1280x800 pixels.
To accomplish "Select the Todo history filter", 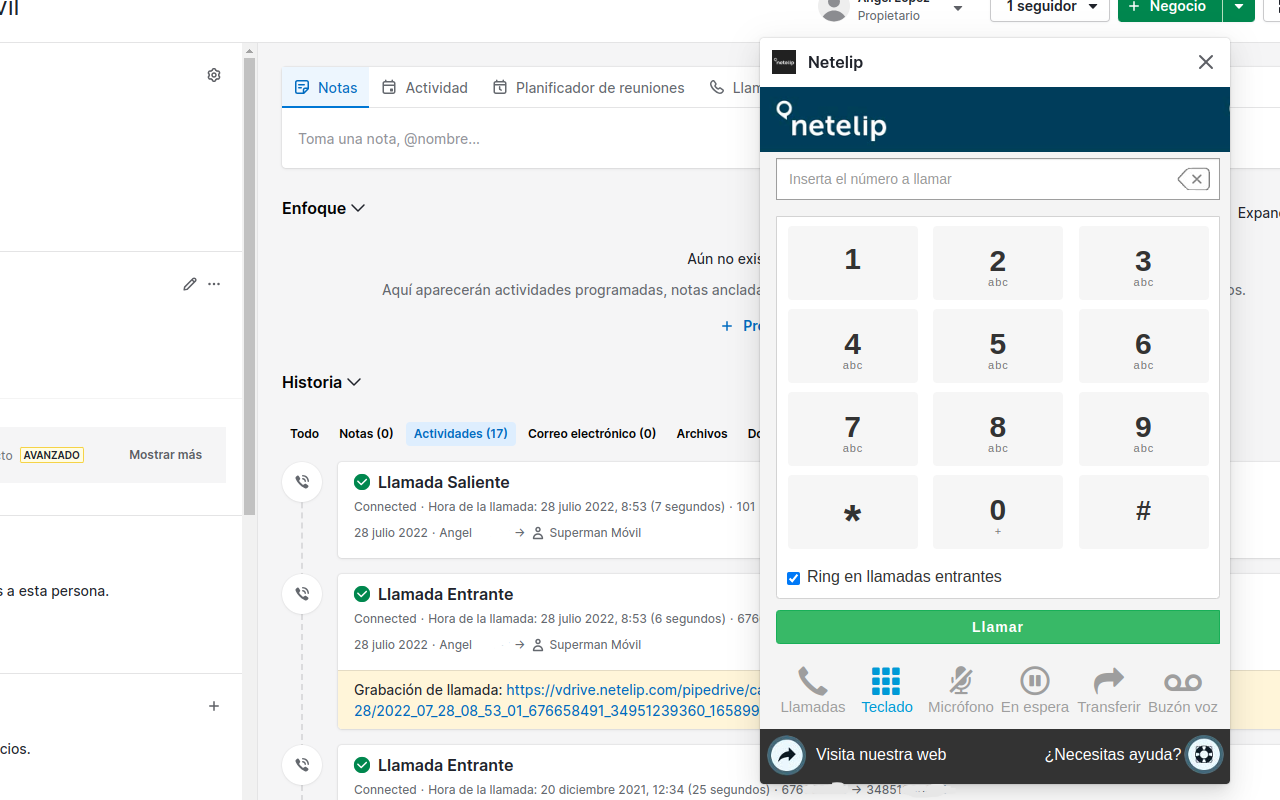I will click(305, 434).
